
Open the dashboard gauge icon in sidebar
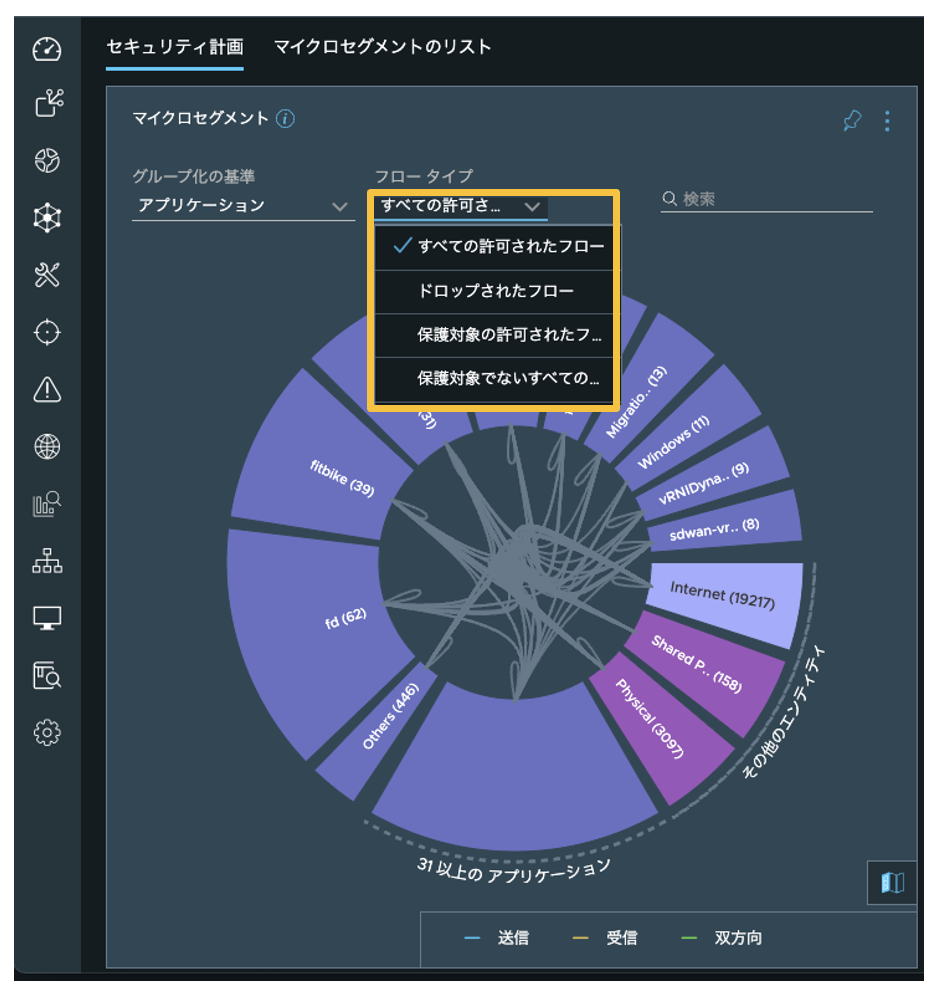(x=47, y=48)
